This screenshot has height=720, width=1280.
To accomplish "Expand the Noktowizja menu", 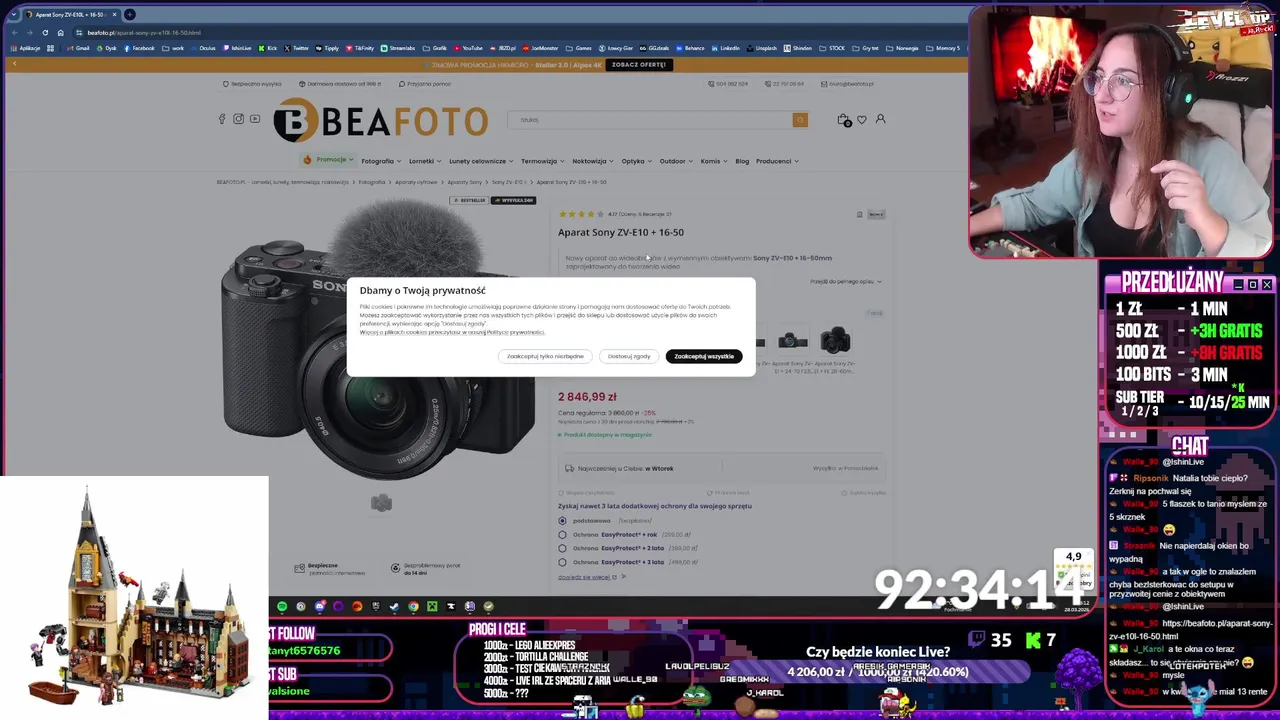I will coord(593,161).
